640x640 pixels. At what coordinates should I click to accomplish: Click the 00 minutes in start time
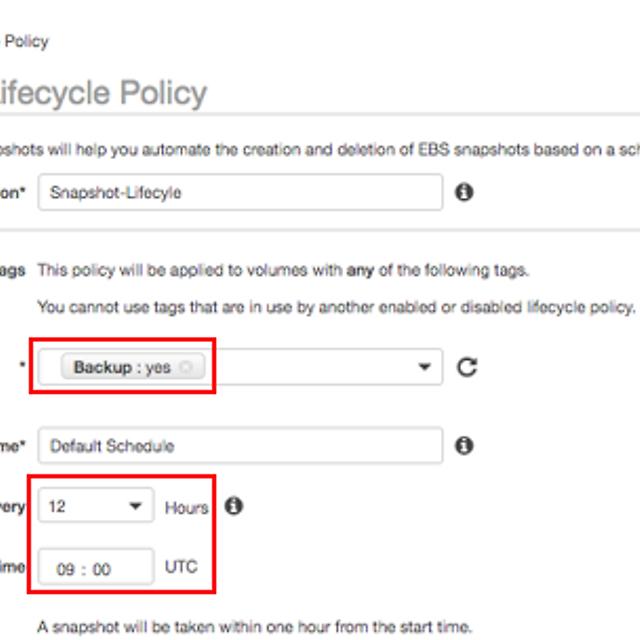pyautogui.click(x=101, y=570)
